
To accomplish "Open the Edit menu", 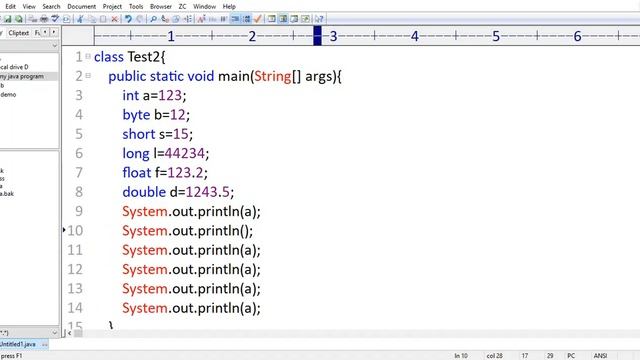I will click(x=10, y=7).
